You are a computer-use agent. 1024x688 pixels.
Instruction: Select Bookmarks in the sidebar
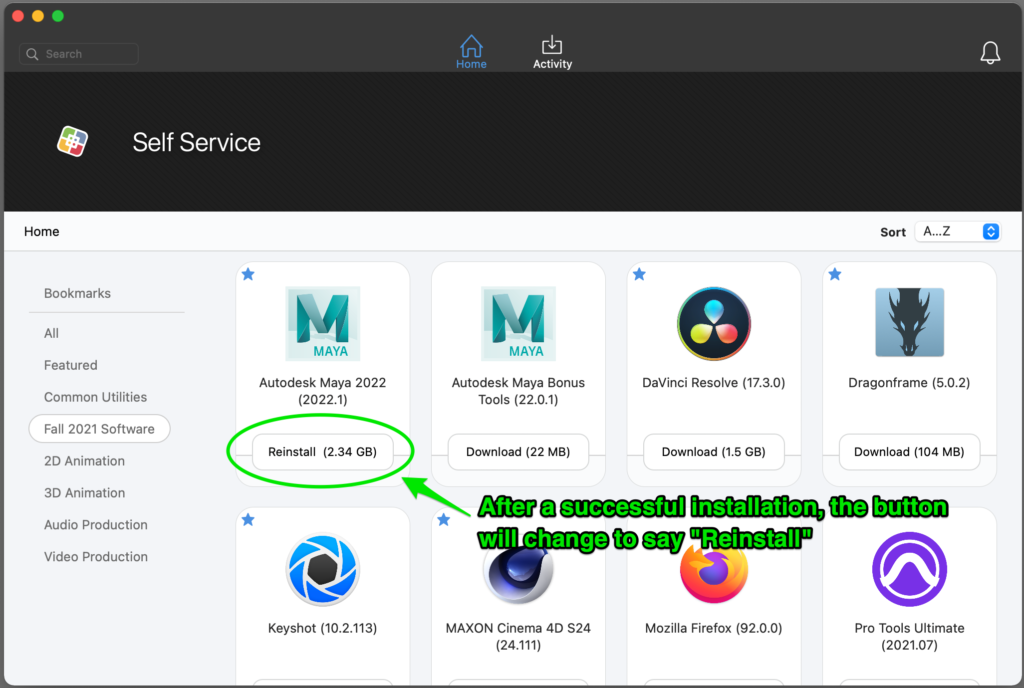(x=77, y=293)
